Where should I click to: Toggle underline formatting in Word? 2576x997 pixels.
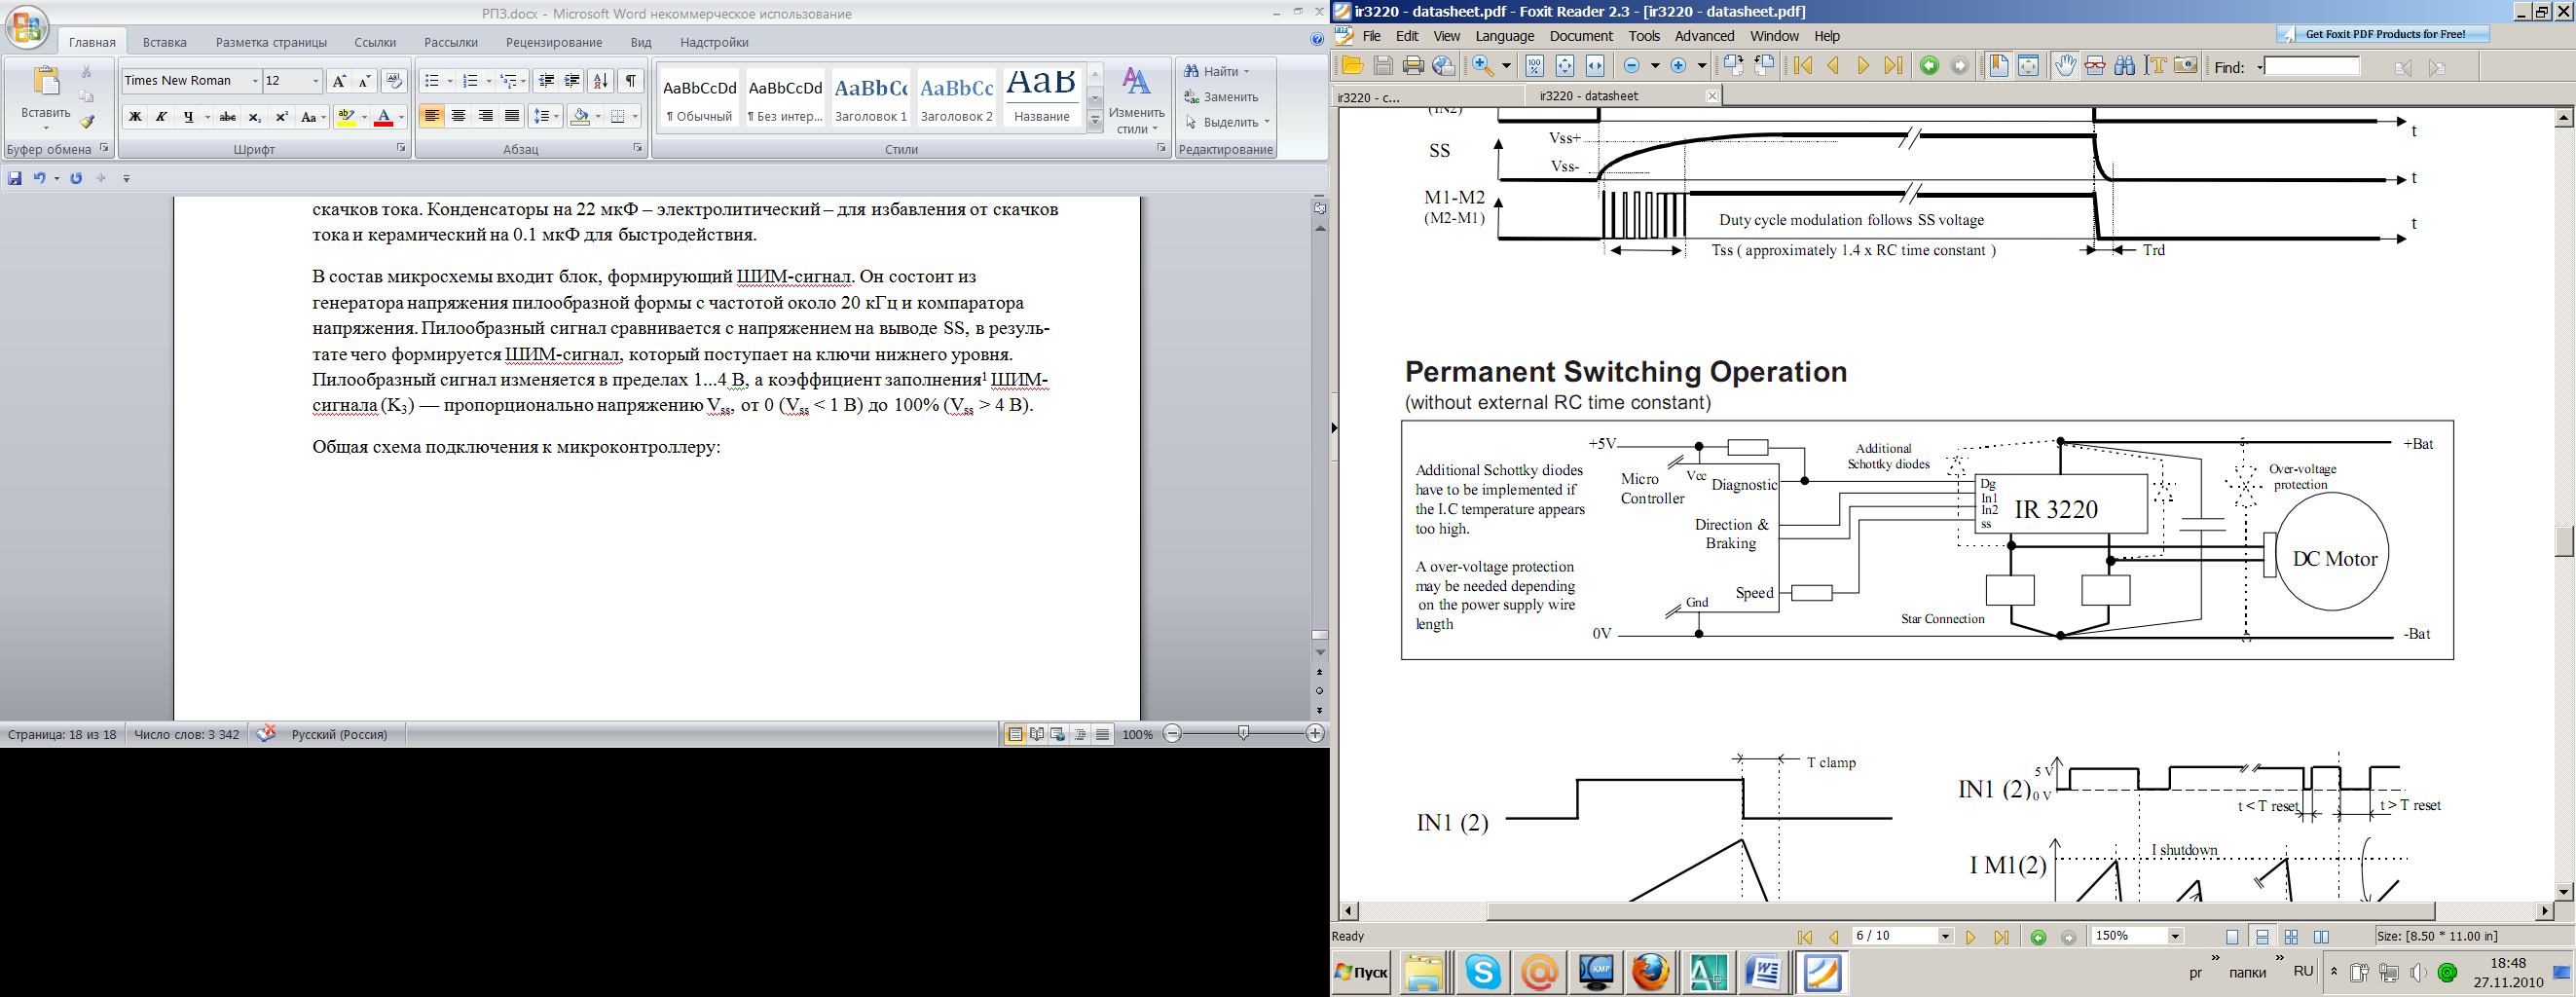coord(188,117)
